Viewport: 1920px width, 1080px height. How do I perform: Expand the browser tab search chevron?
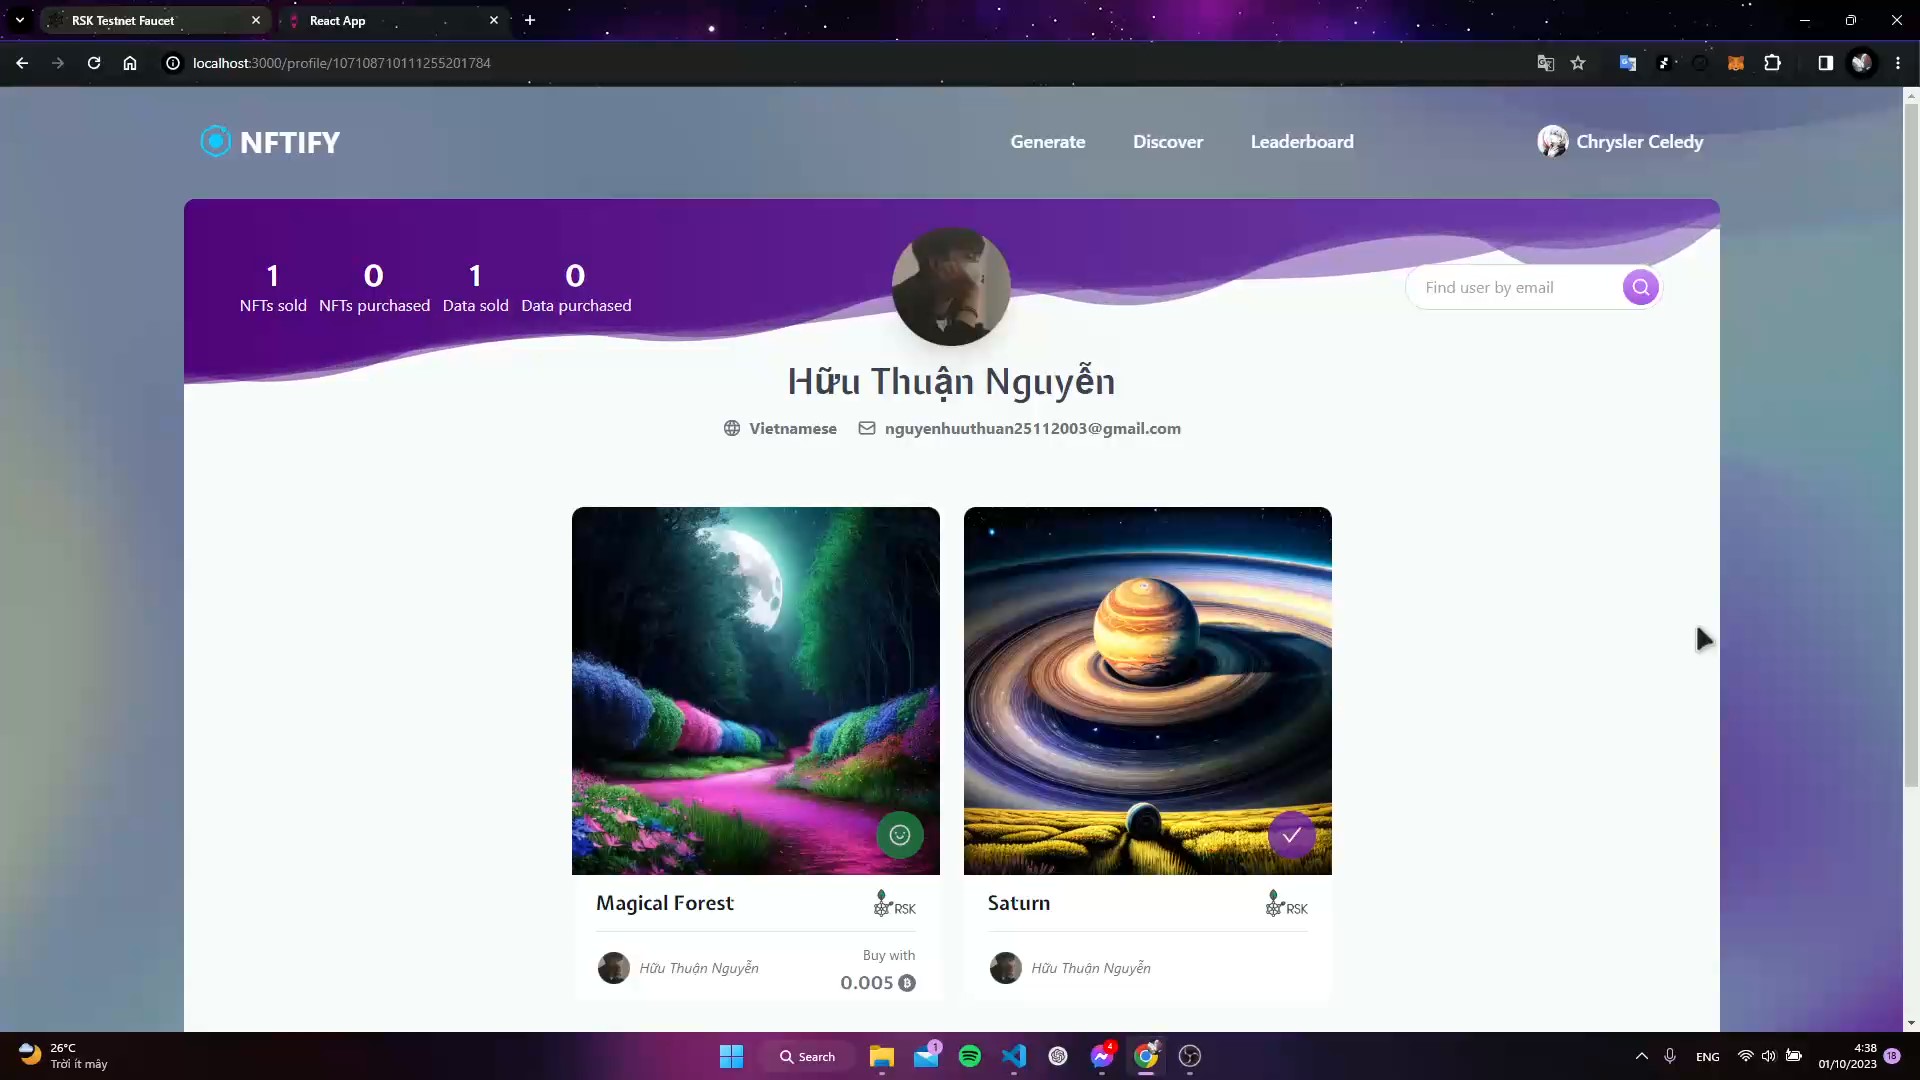coord(20,20)
